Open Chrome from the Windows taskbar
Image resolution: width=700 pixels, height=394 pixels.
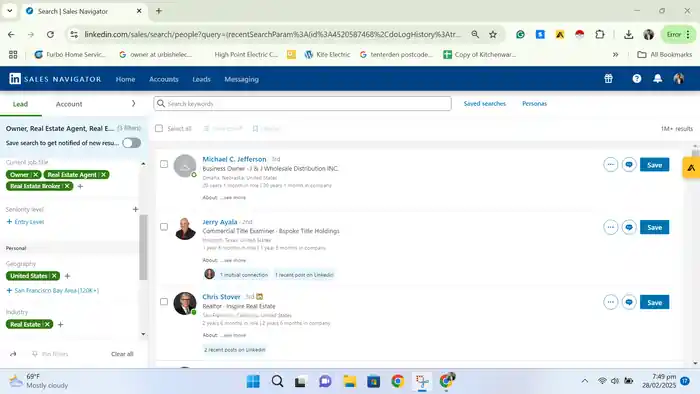point(397,381)
